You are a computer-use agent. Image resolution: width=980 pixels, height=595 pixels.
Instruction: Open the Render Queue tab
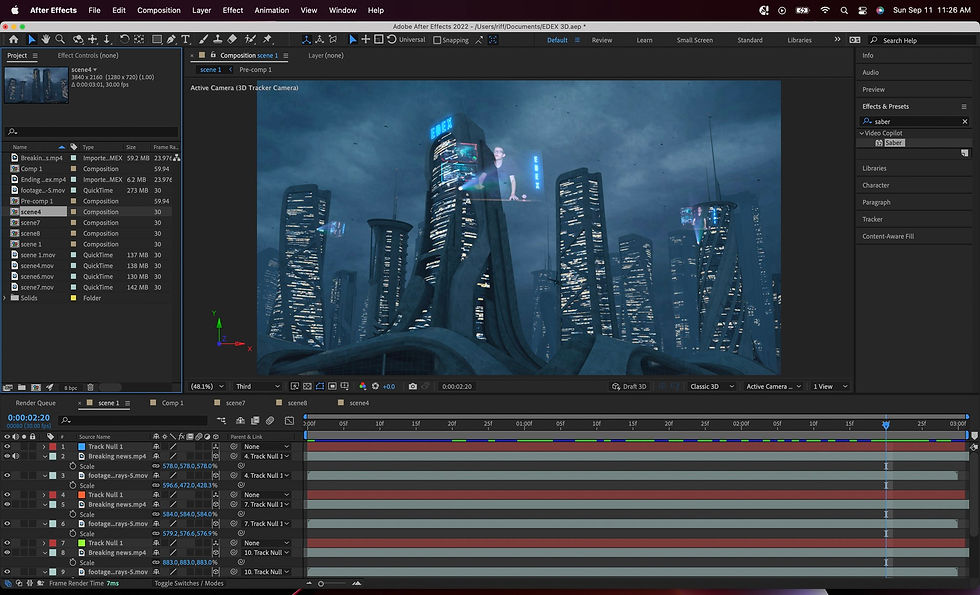coord(36,403)
